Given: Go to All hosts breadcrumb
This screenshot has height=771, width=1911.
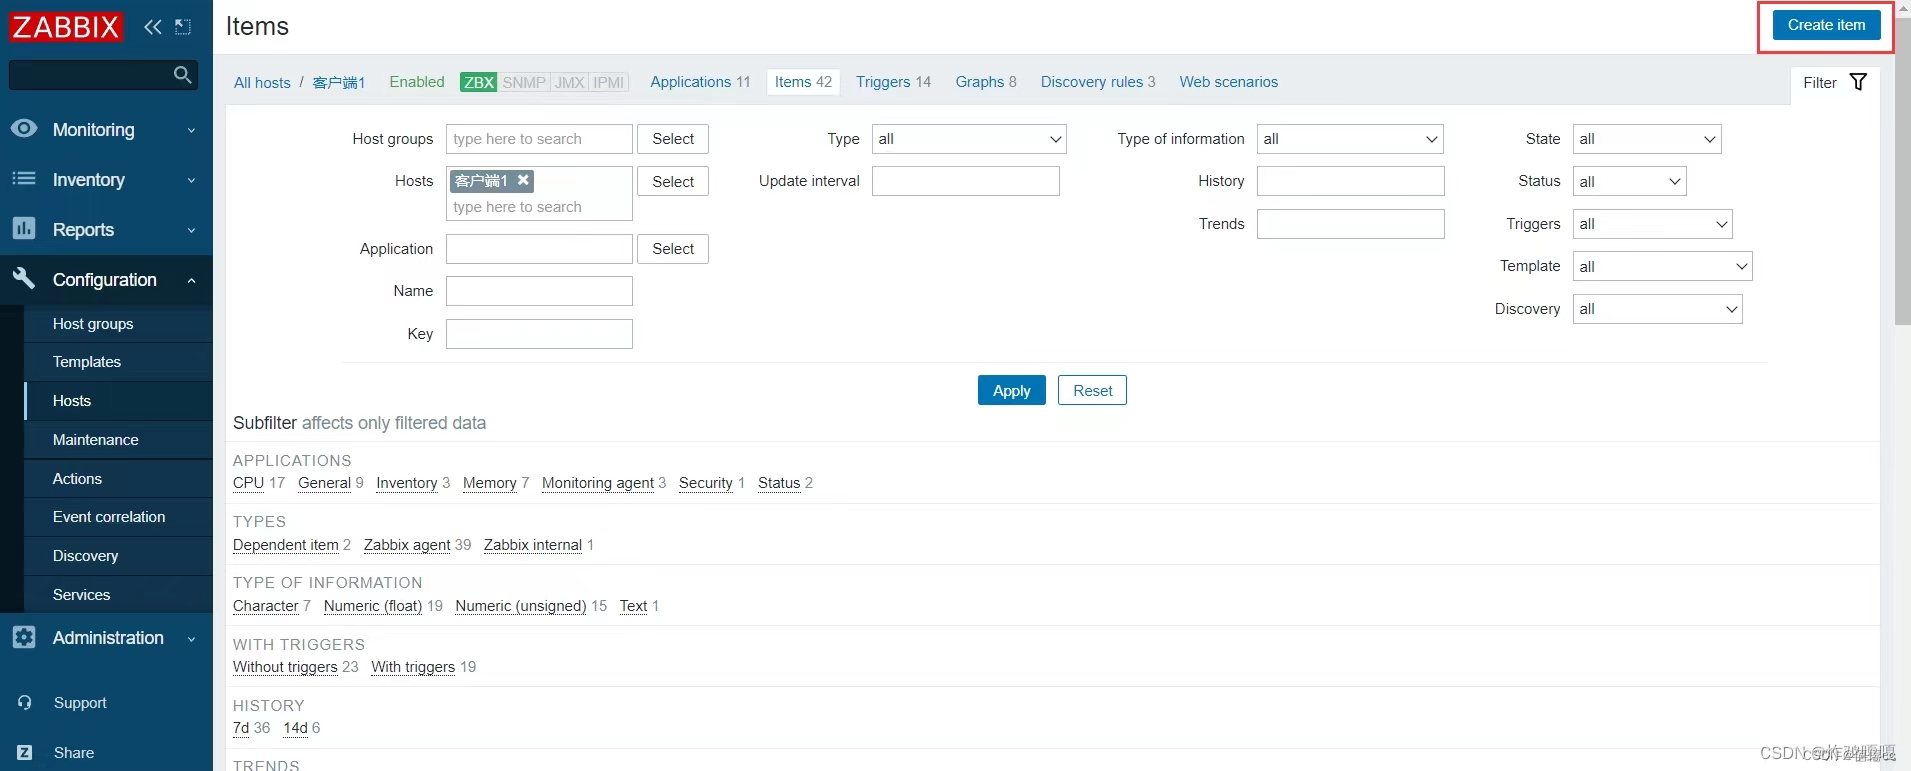Looking at the screenshot, I should pos(262,83).
